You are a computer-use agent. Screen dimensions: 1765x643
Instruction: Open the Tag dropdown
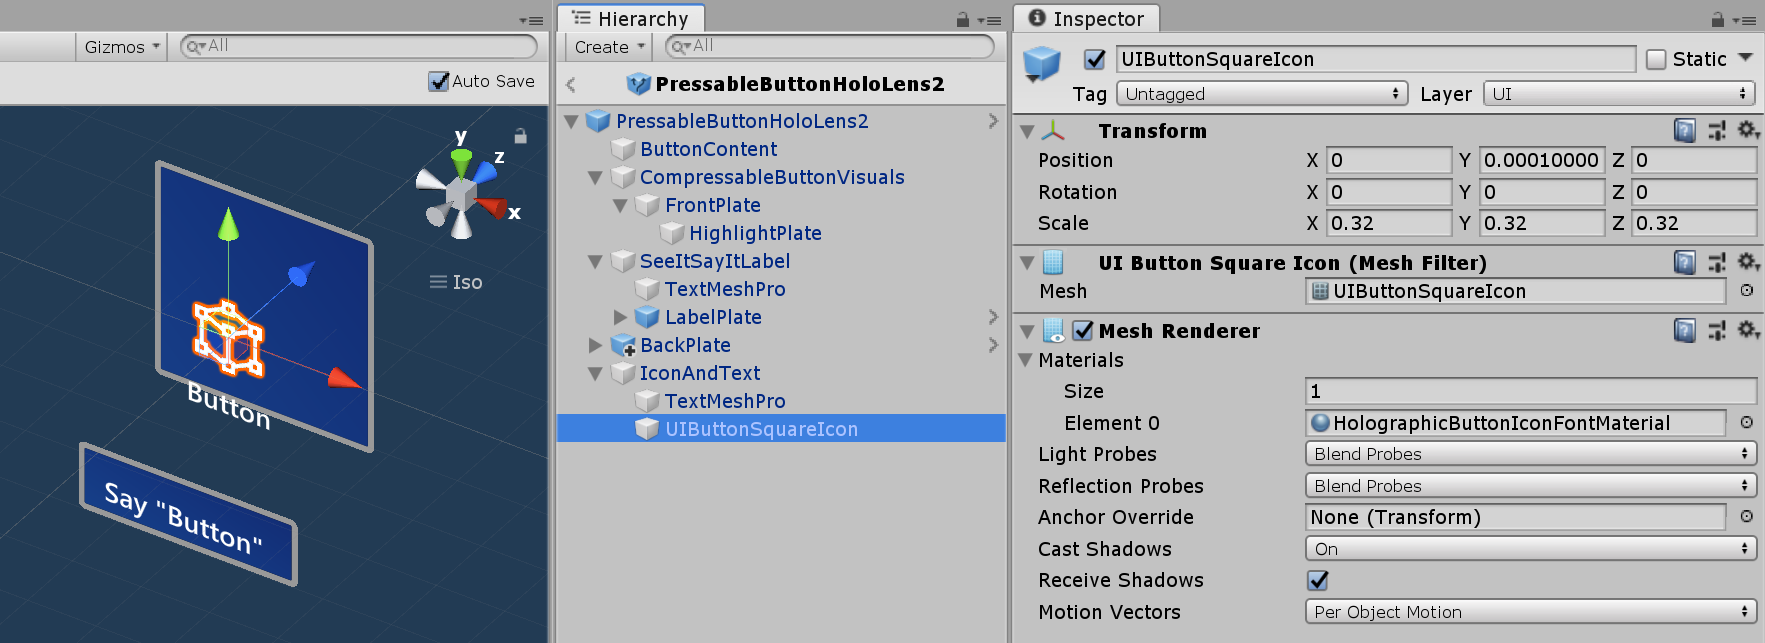click(x=1262, y=94)
